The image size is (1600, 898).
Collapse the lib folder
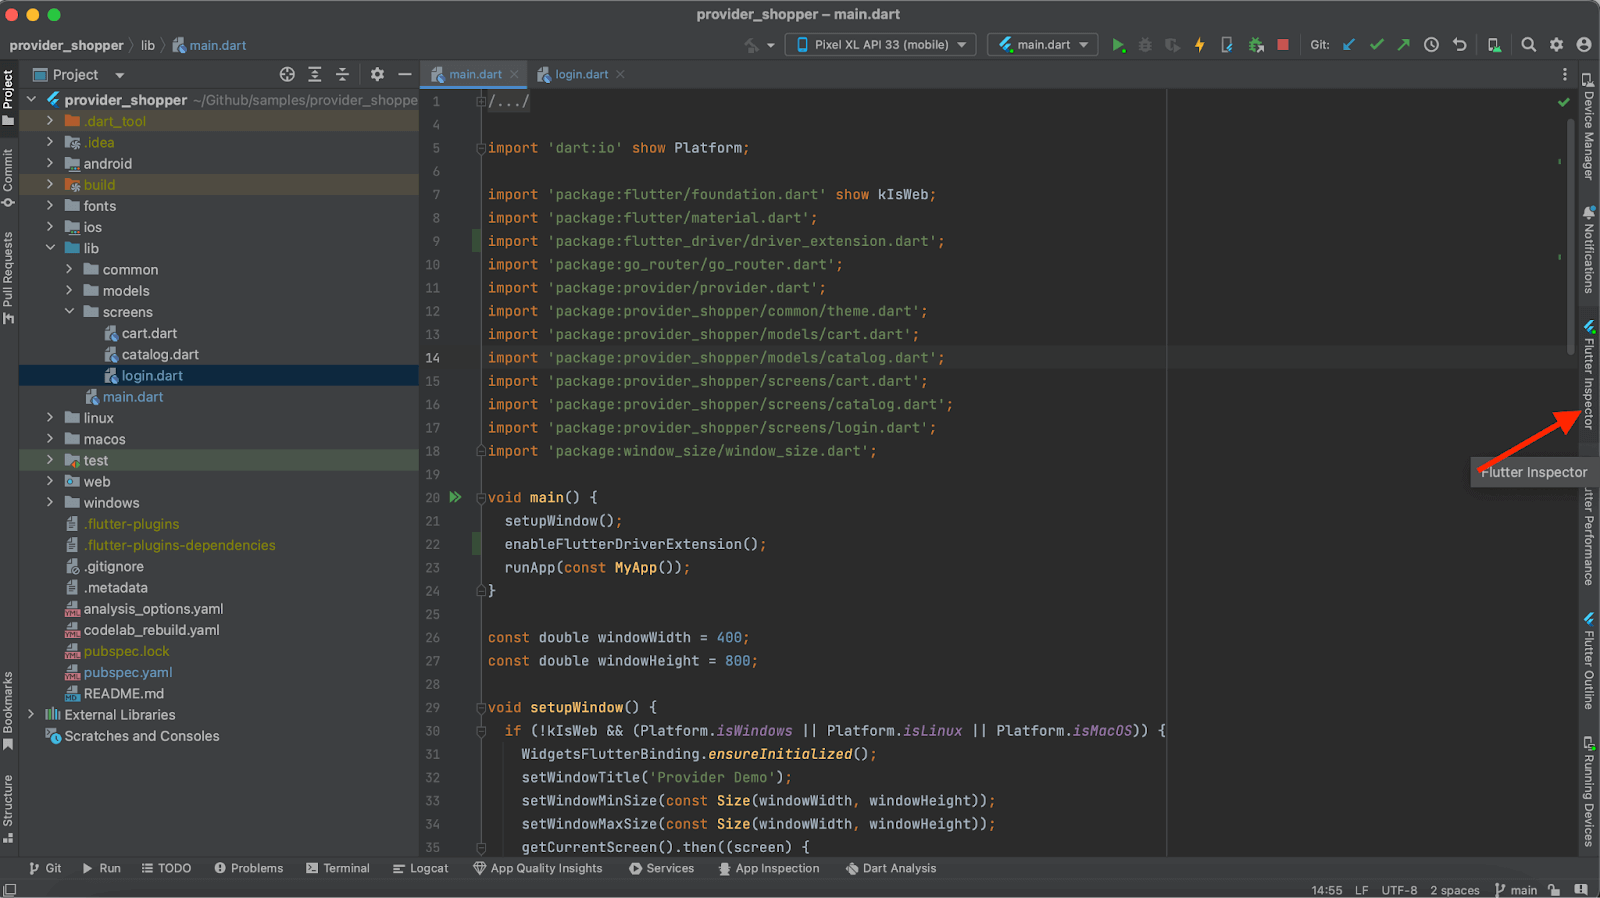[x=50, y=248]
